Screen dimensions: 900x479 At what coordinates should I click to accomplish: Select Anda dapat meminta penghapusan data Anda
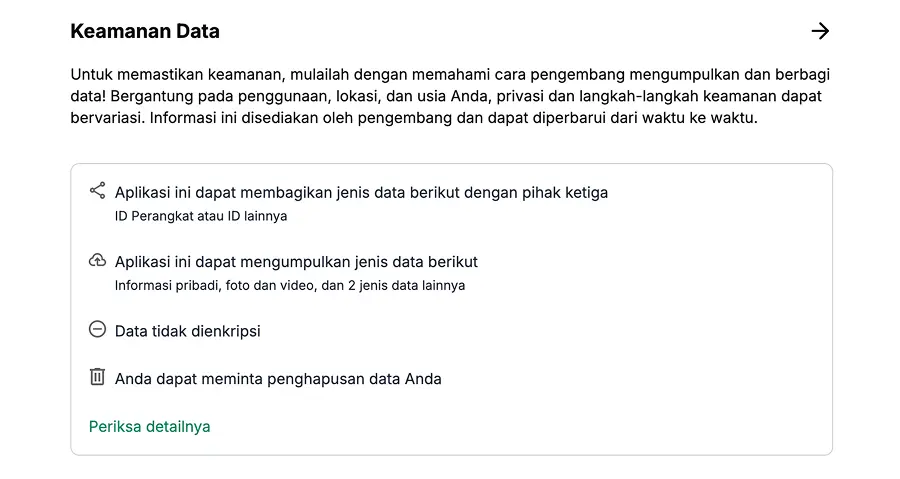click(278, 379)
